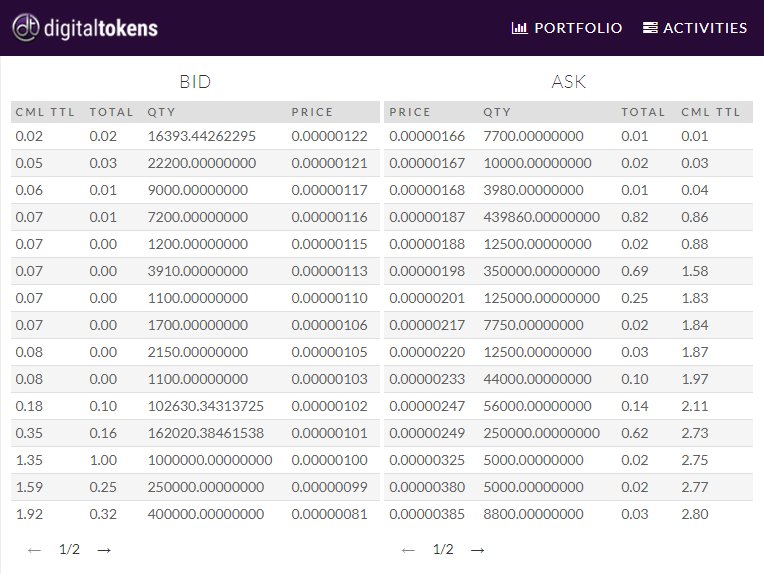This screenshot has height=574, width=764.
Task: Click the BID table PRICE column header
Action: 312,112
